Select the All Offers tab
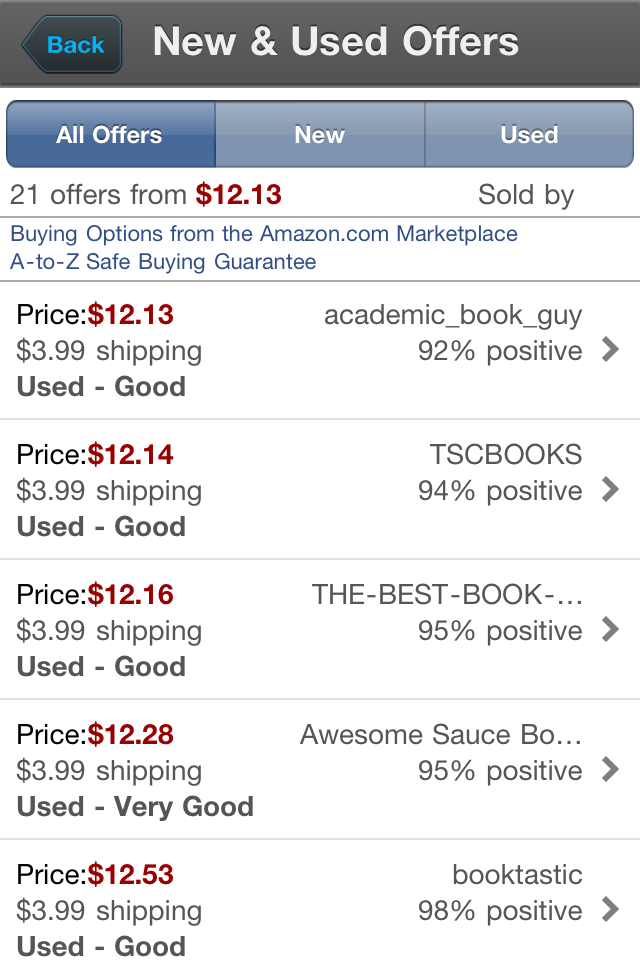The height and width of the screenshot is (960, 640). click(x=111, y=134)
